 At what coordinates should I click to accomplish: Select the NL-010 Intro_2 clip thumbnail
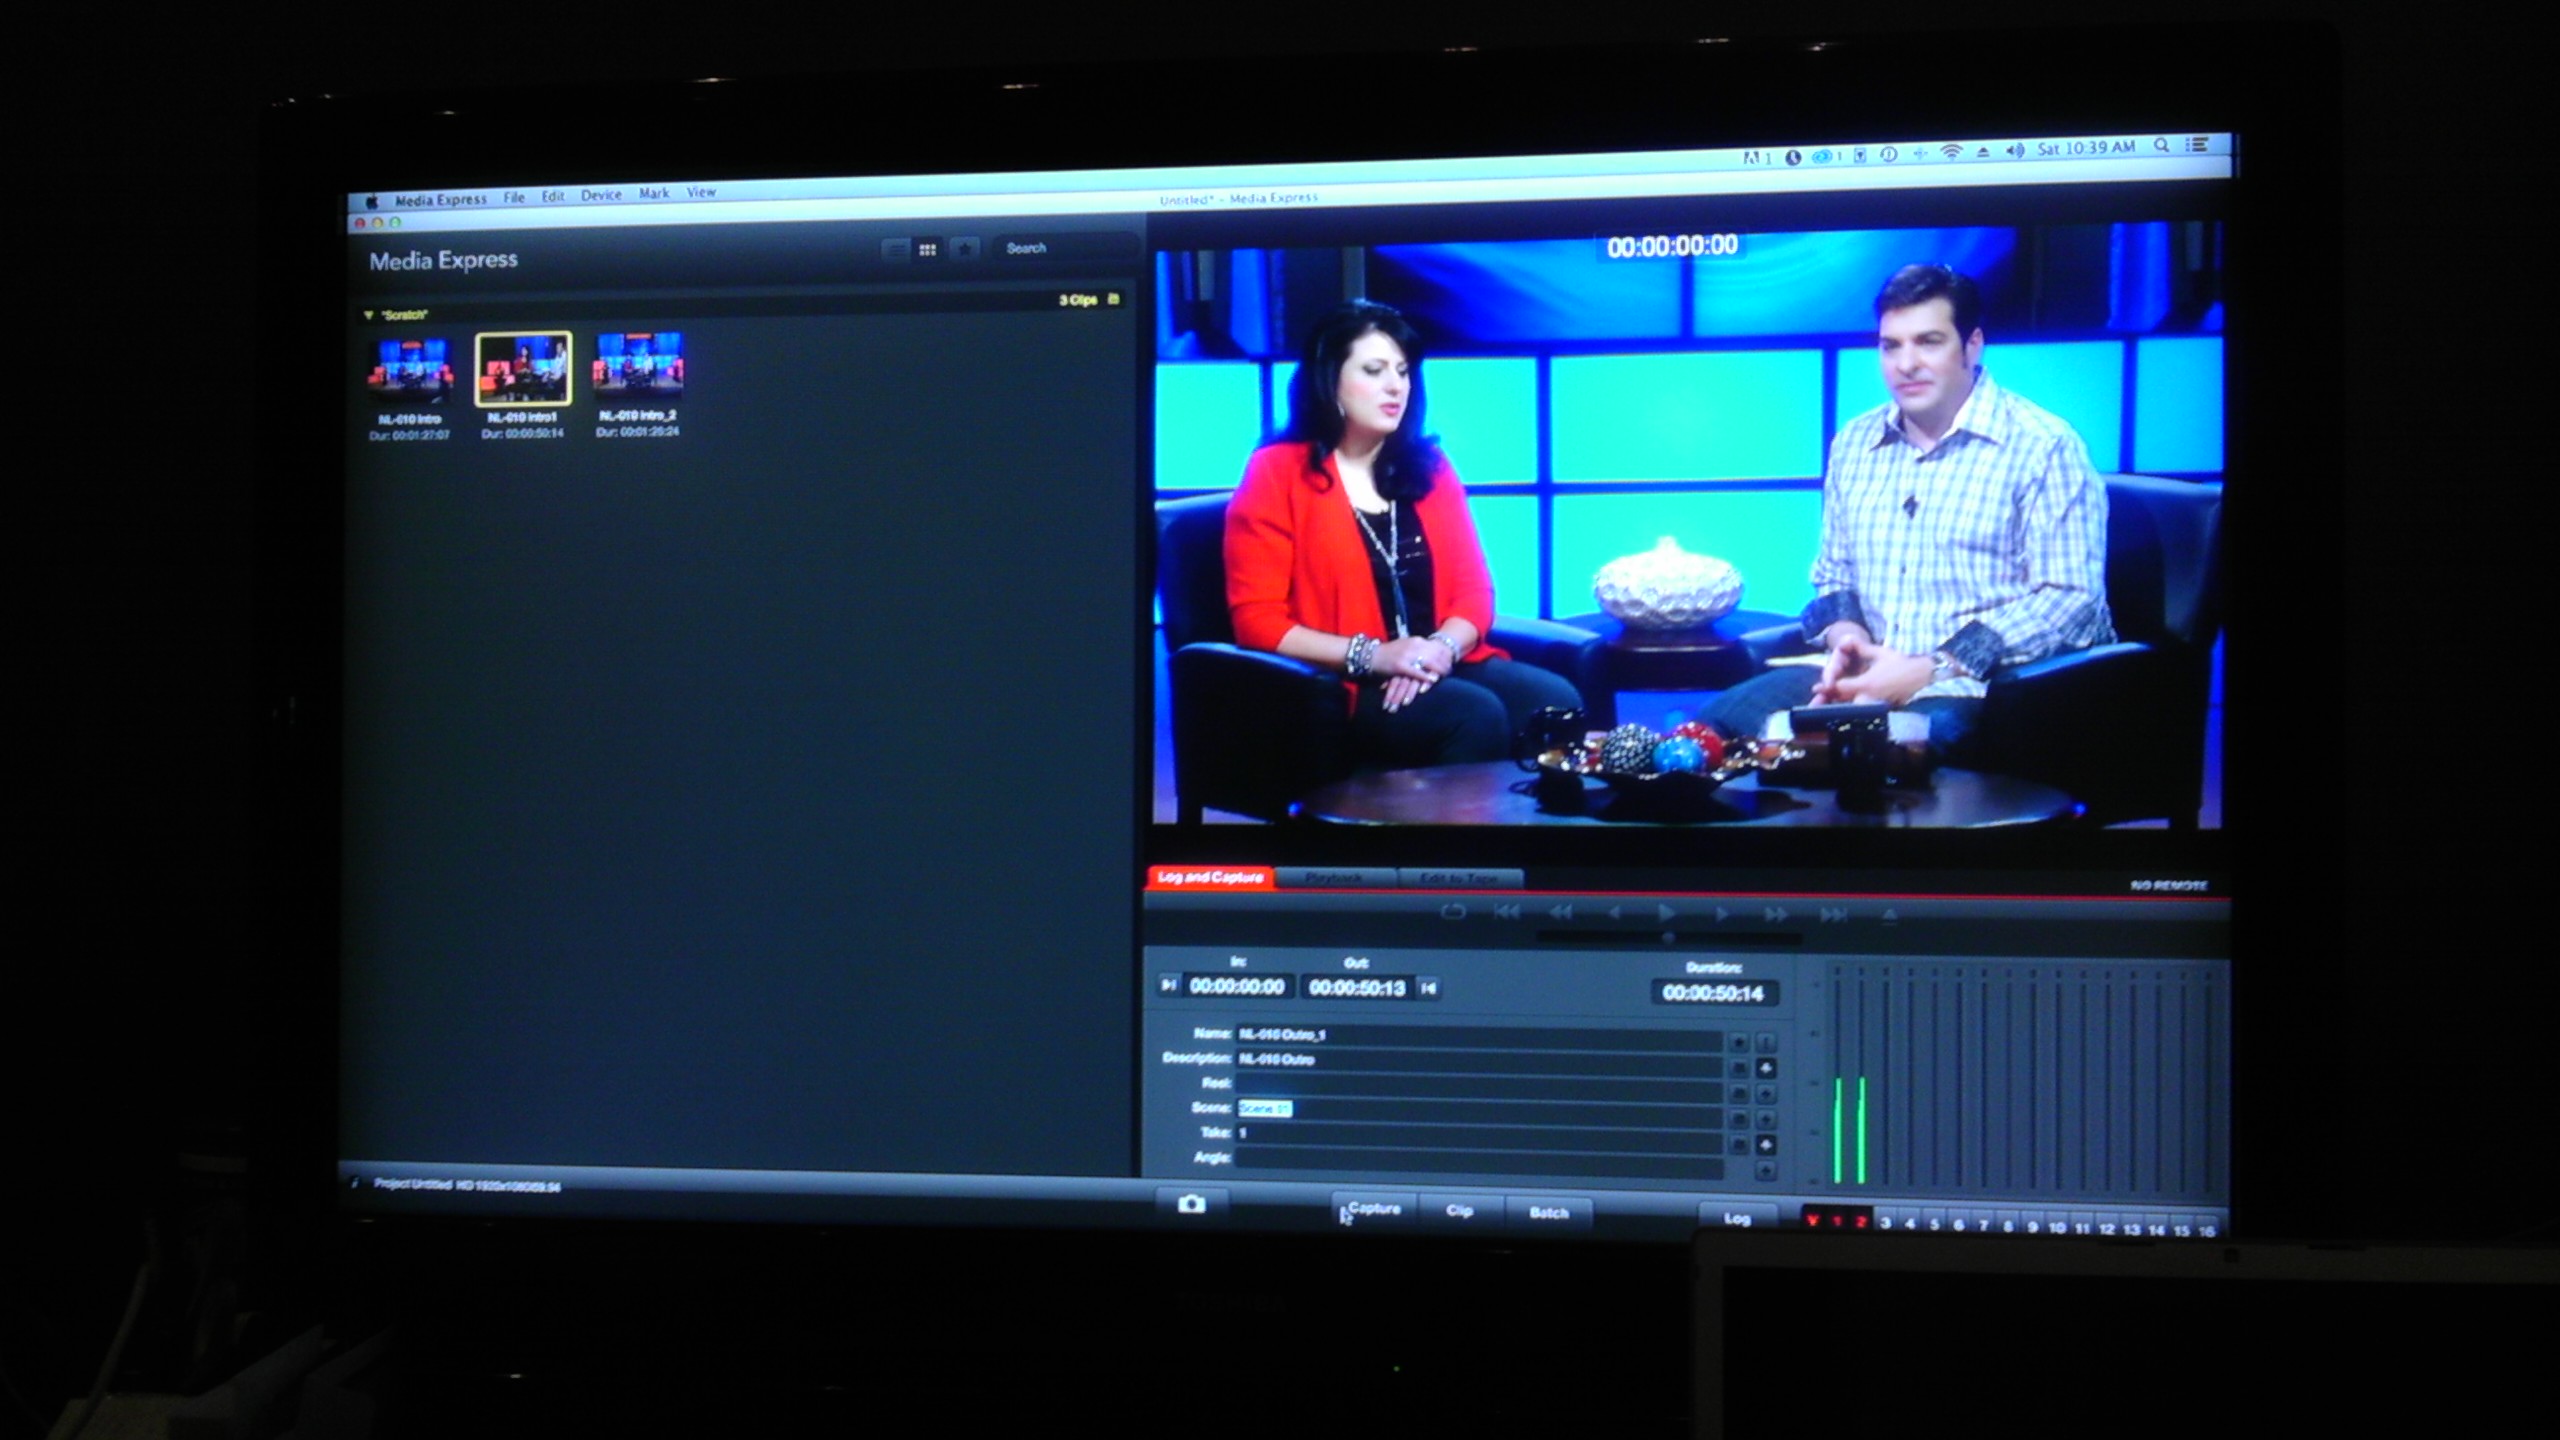[x=638, y=366]
